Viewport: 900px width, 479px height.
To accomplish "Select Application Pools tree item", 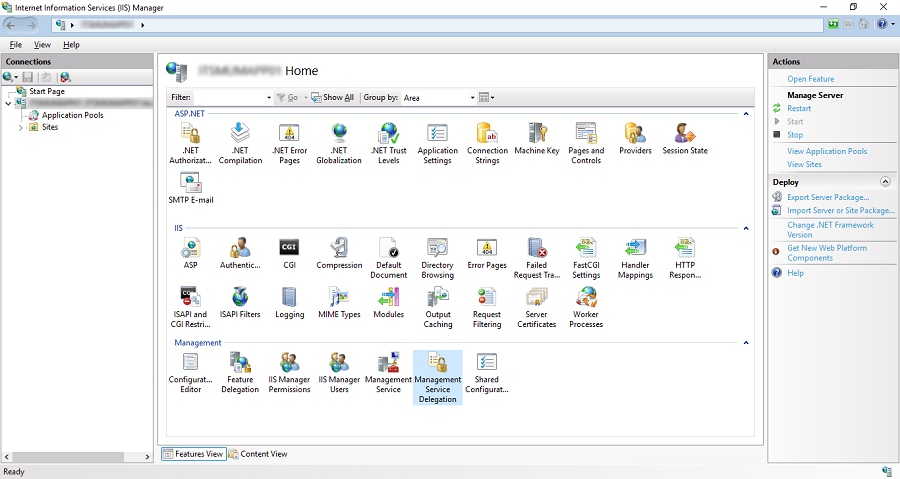I will (x=72, y=115).
